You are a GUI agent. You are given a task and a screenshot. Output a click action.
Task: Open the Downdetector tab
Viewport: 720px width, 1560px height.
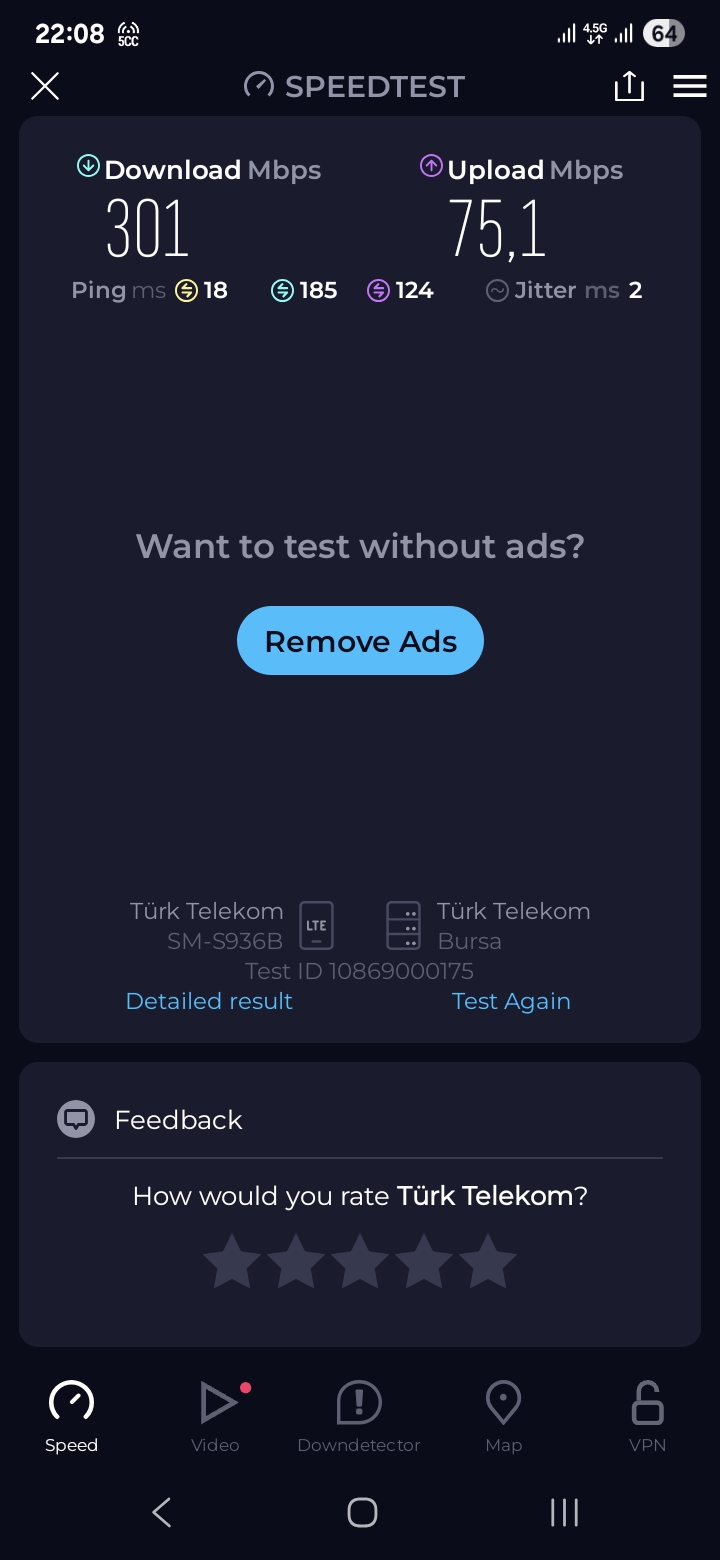tap(359, 1417)
